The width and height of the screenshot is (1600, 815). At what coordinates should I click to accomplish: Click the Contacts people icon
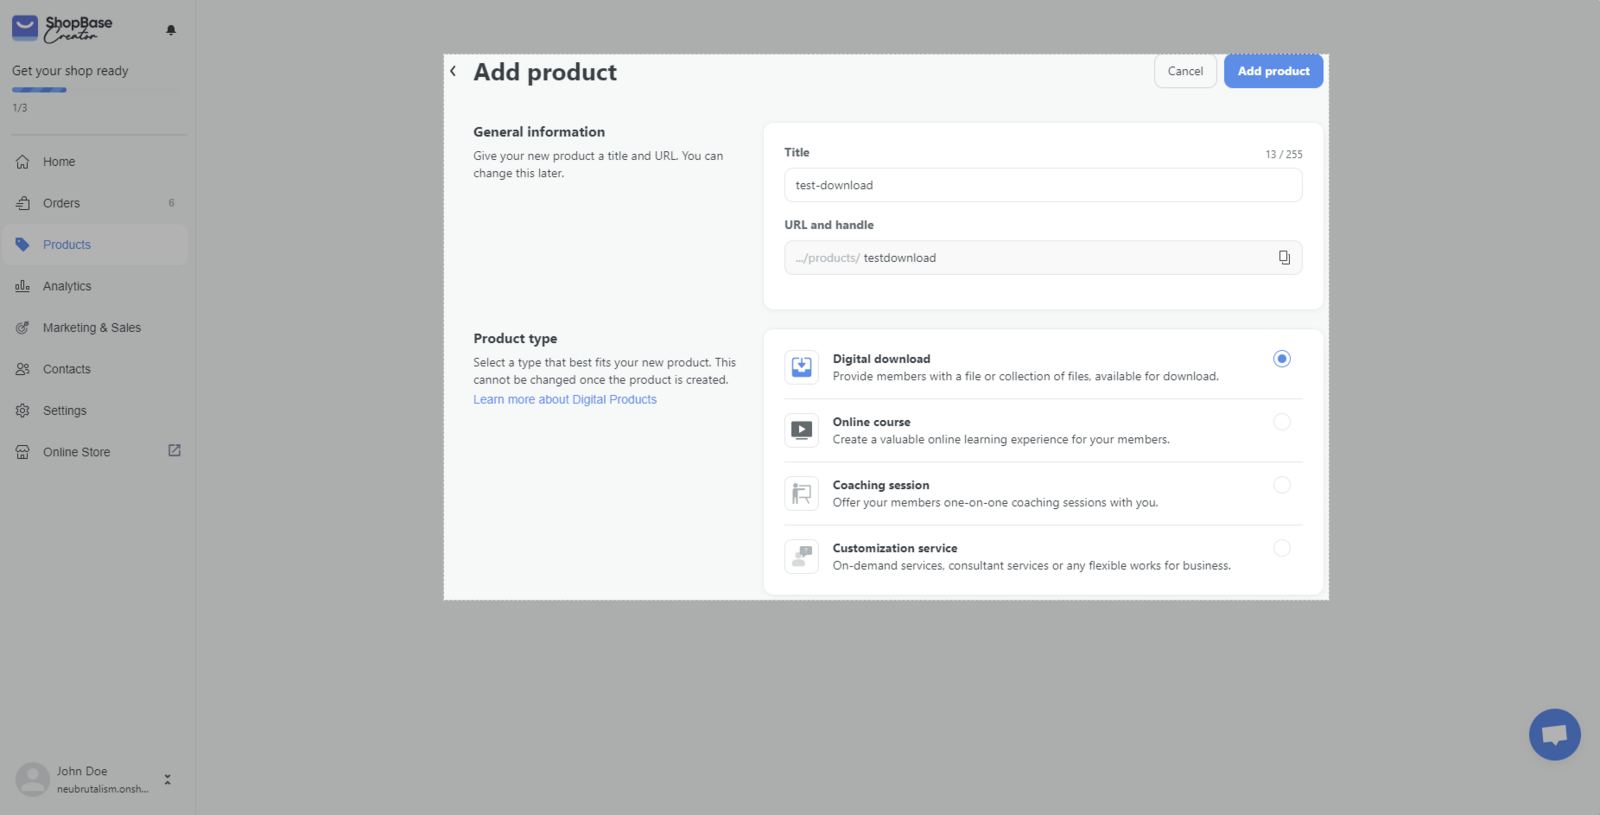(x=22, y=369)
